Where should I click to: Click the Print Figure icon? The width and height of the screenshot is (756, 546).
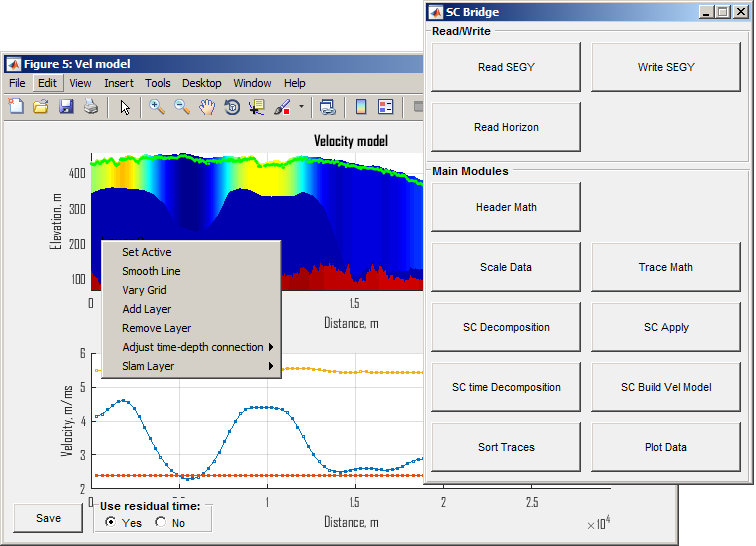tap(91, 107)
